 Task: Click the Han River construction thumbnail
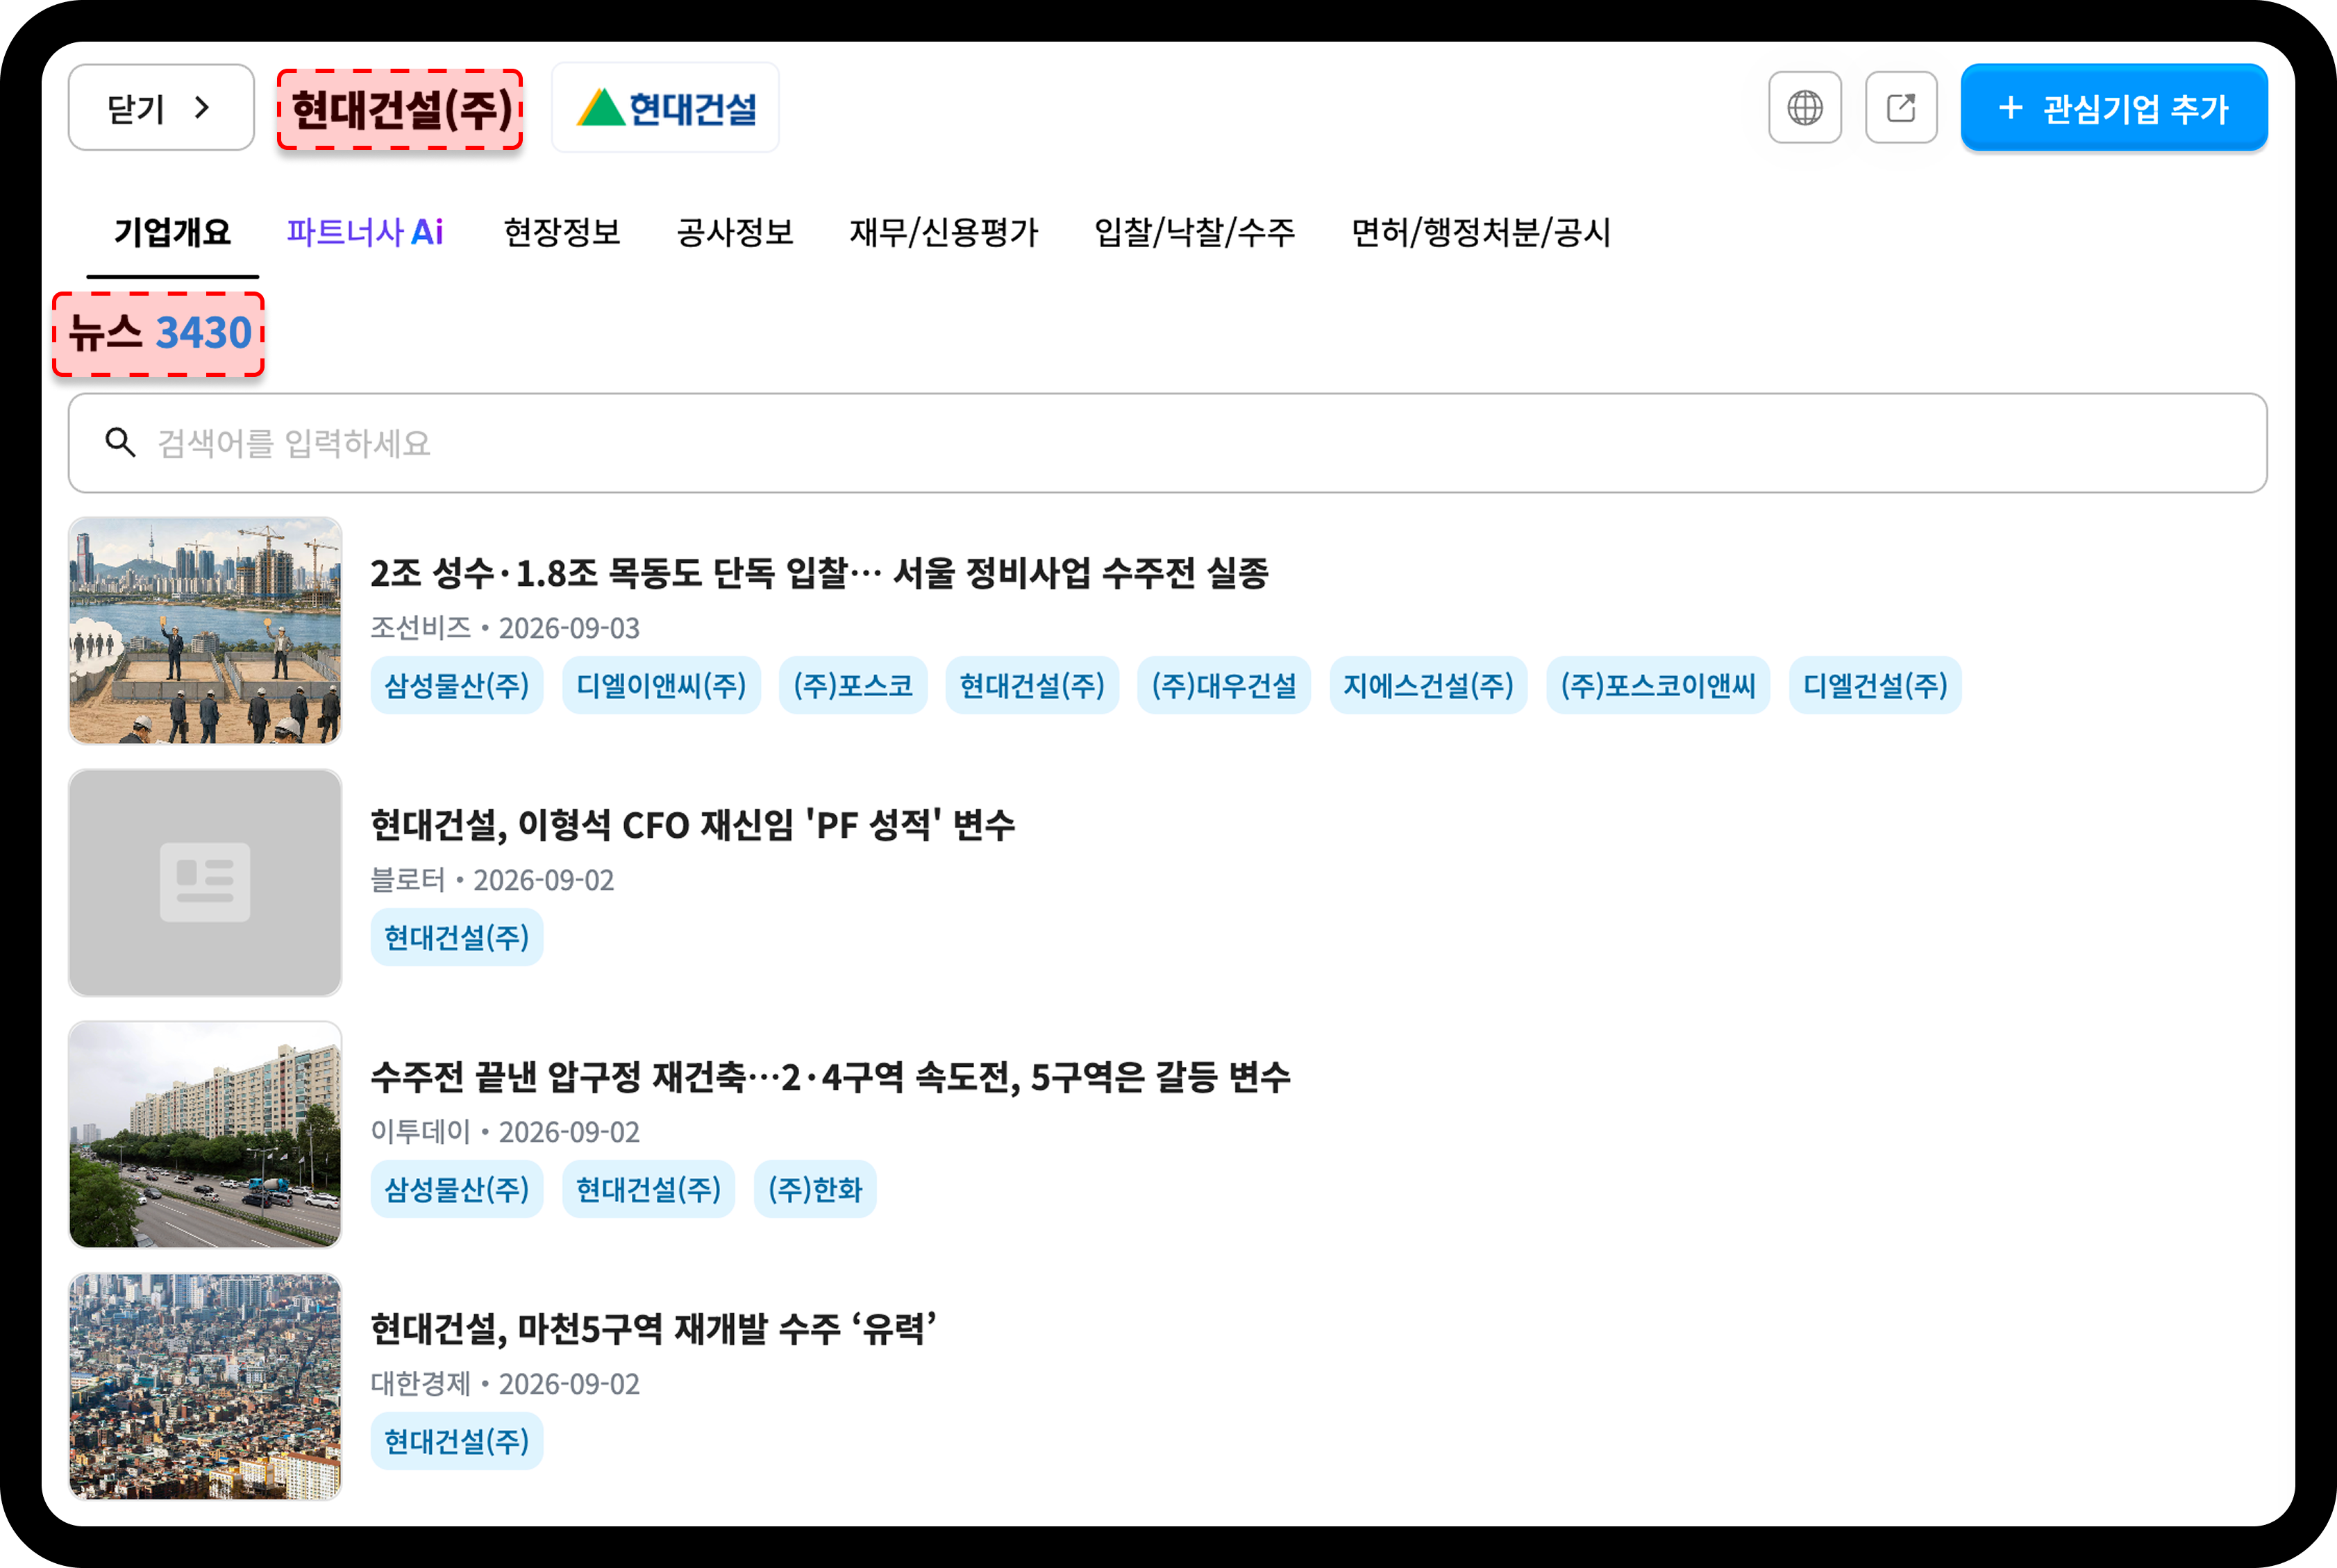[205, 630]
